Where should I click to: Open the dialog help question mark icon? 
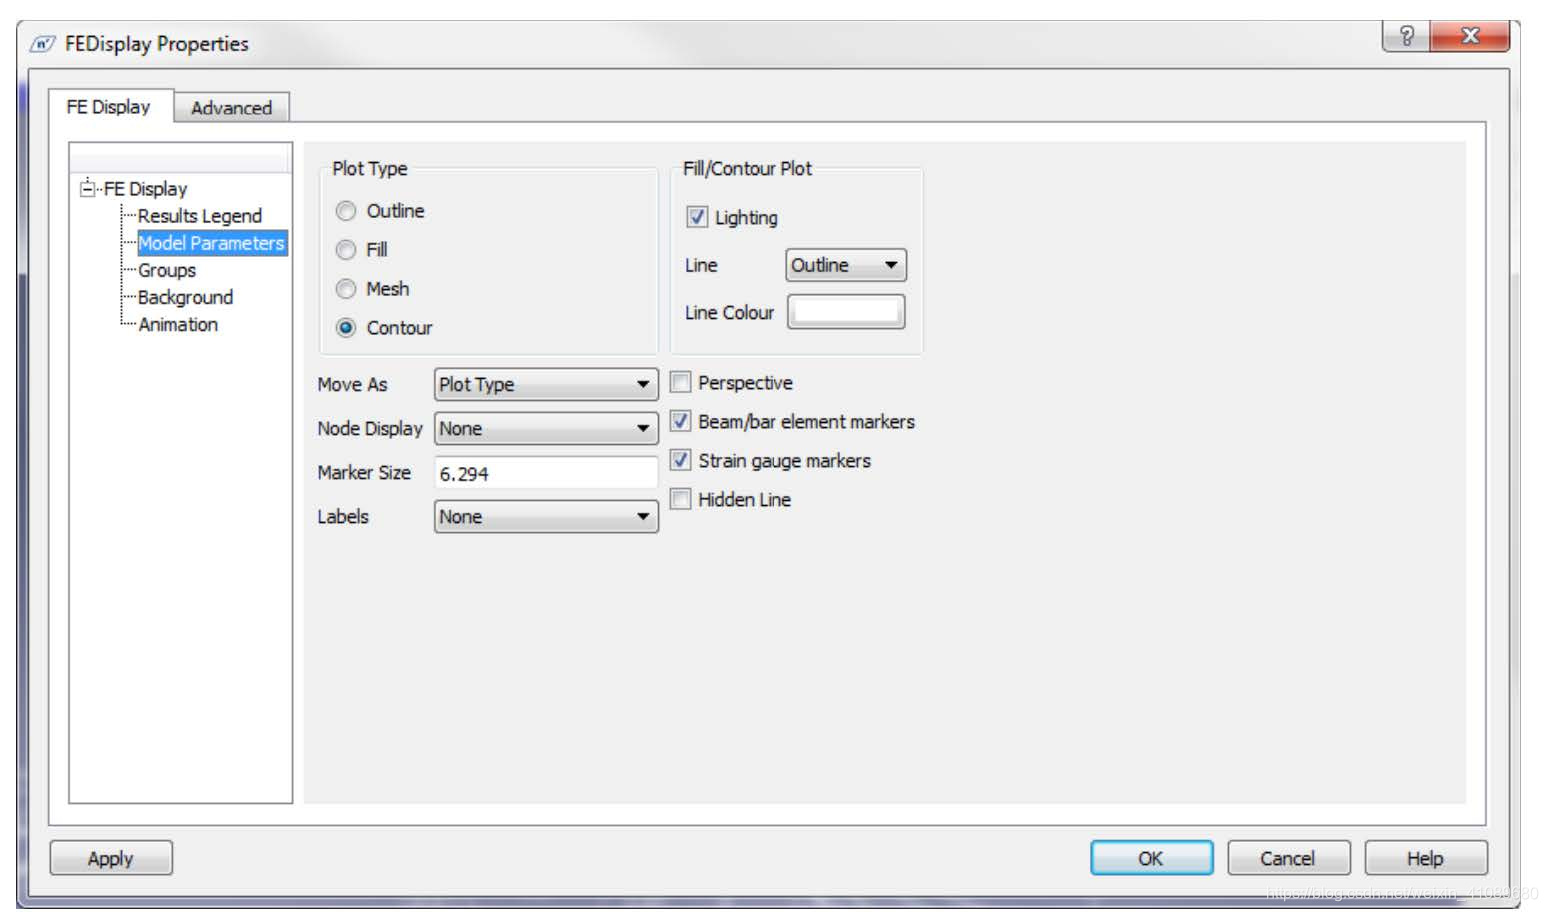point(1406,35)
